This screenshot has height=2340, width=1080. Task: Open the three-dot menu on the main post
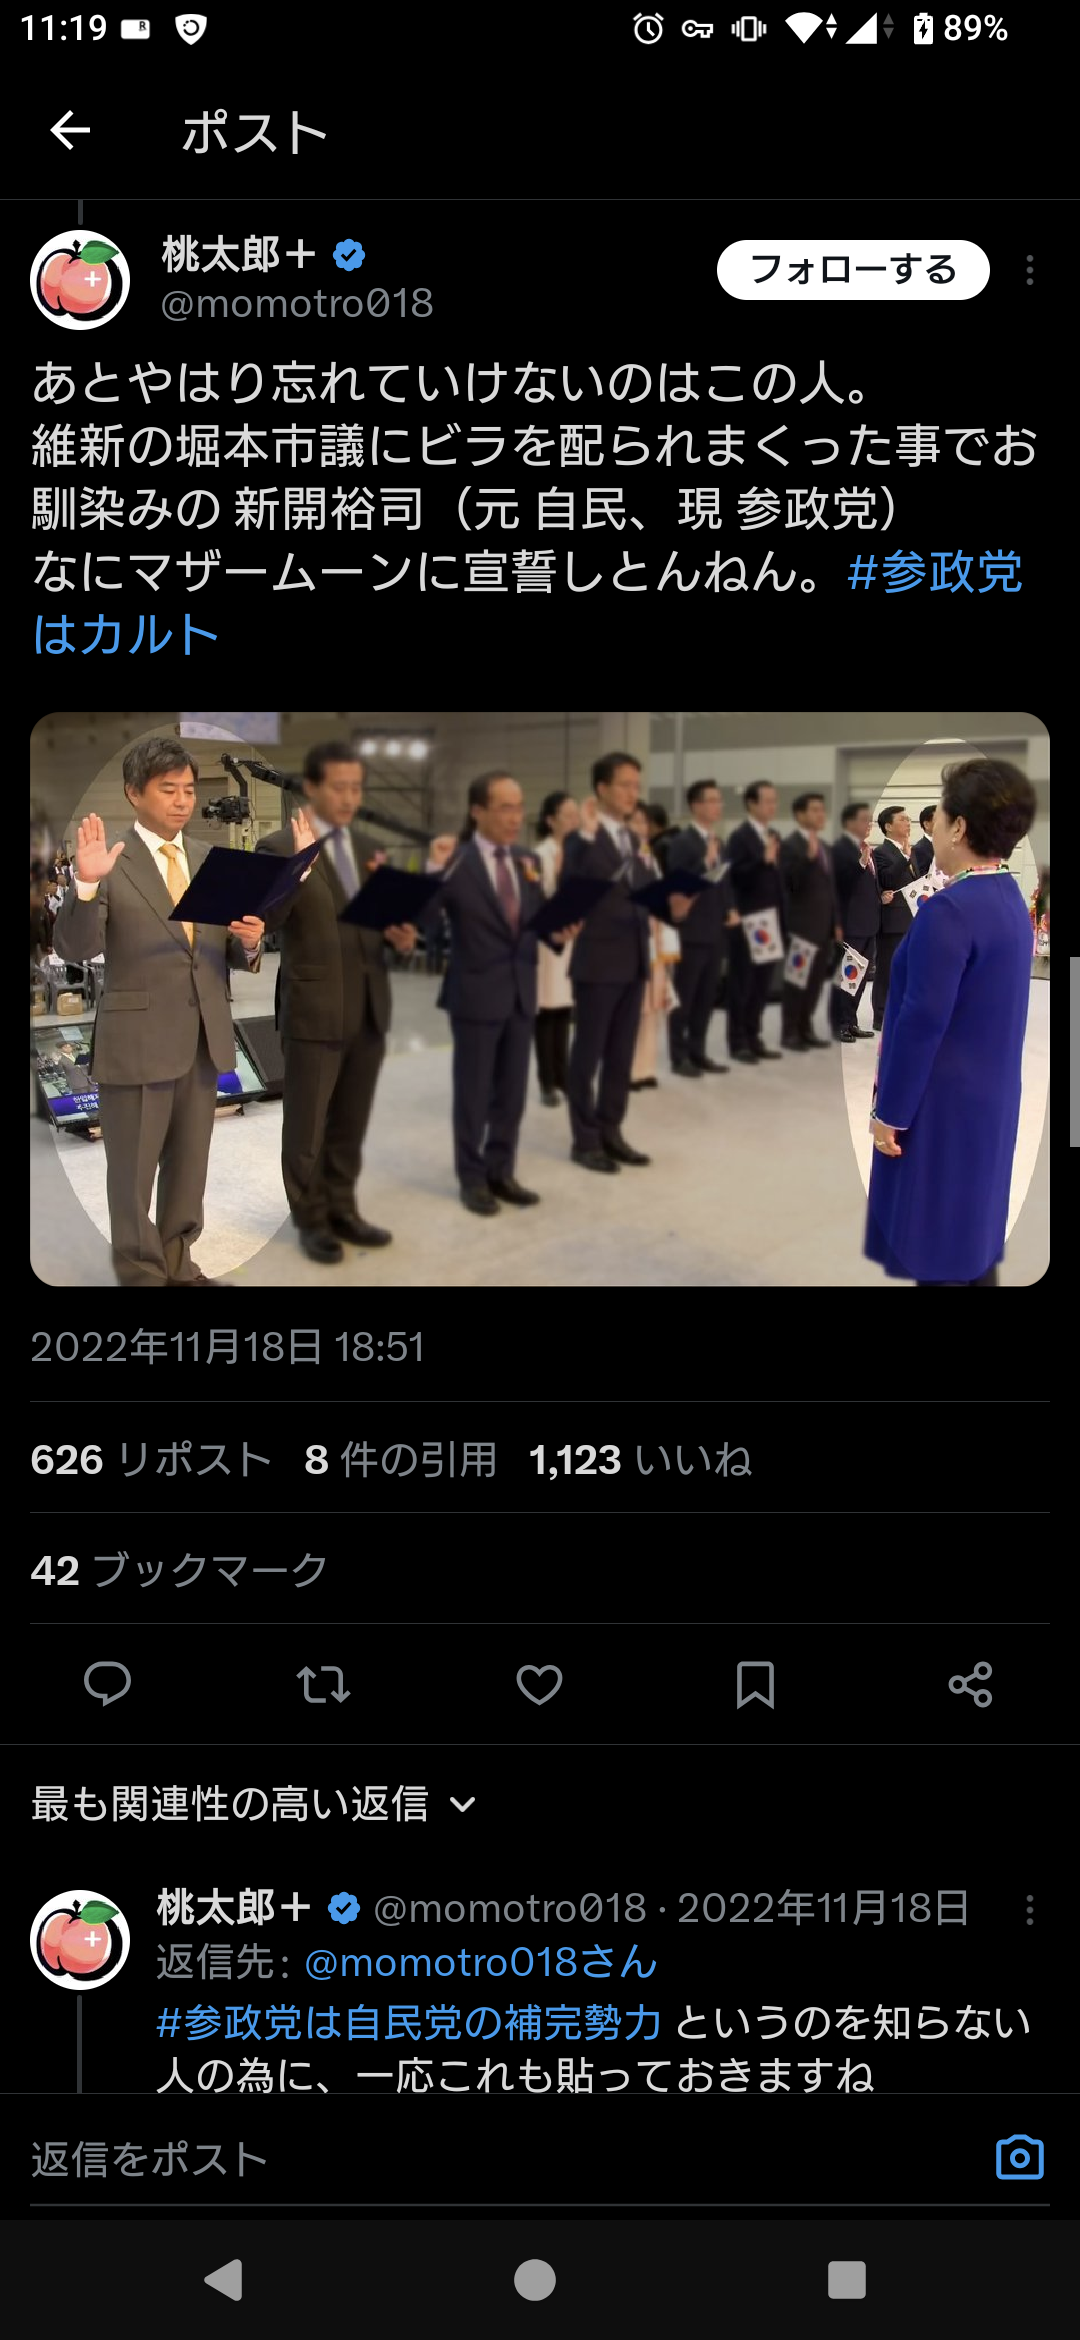1030,270
